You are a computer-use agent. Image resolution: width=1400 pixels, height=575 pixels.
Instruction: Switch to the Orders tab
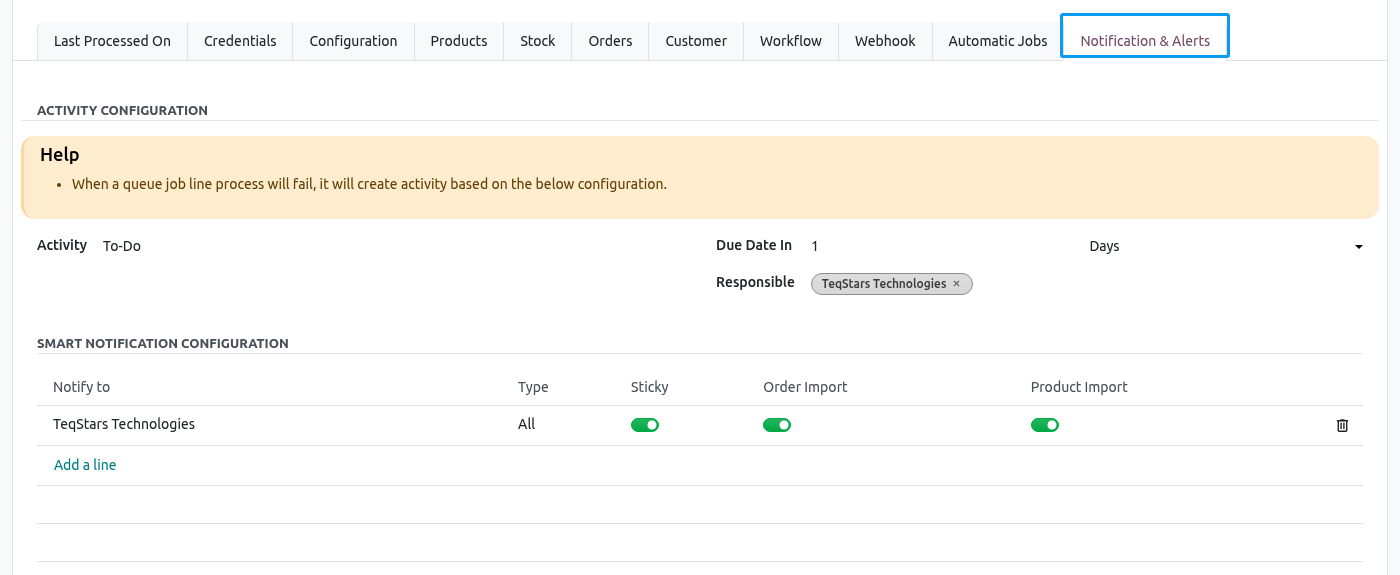click(x=610, y=41)
